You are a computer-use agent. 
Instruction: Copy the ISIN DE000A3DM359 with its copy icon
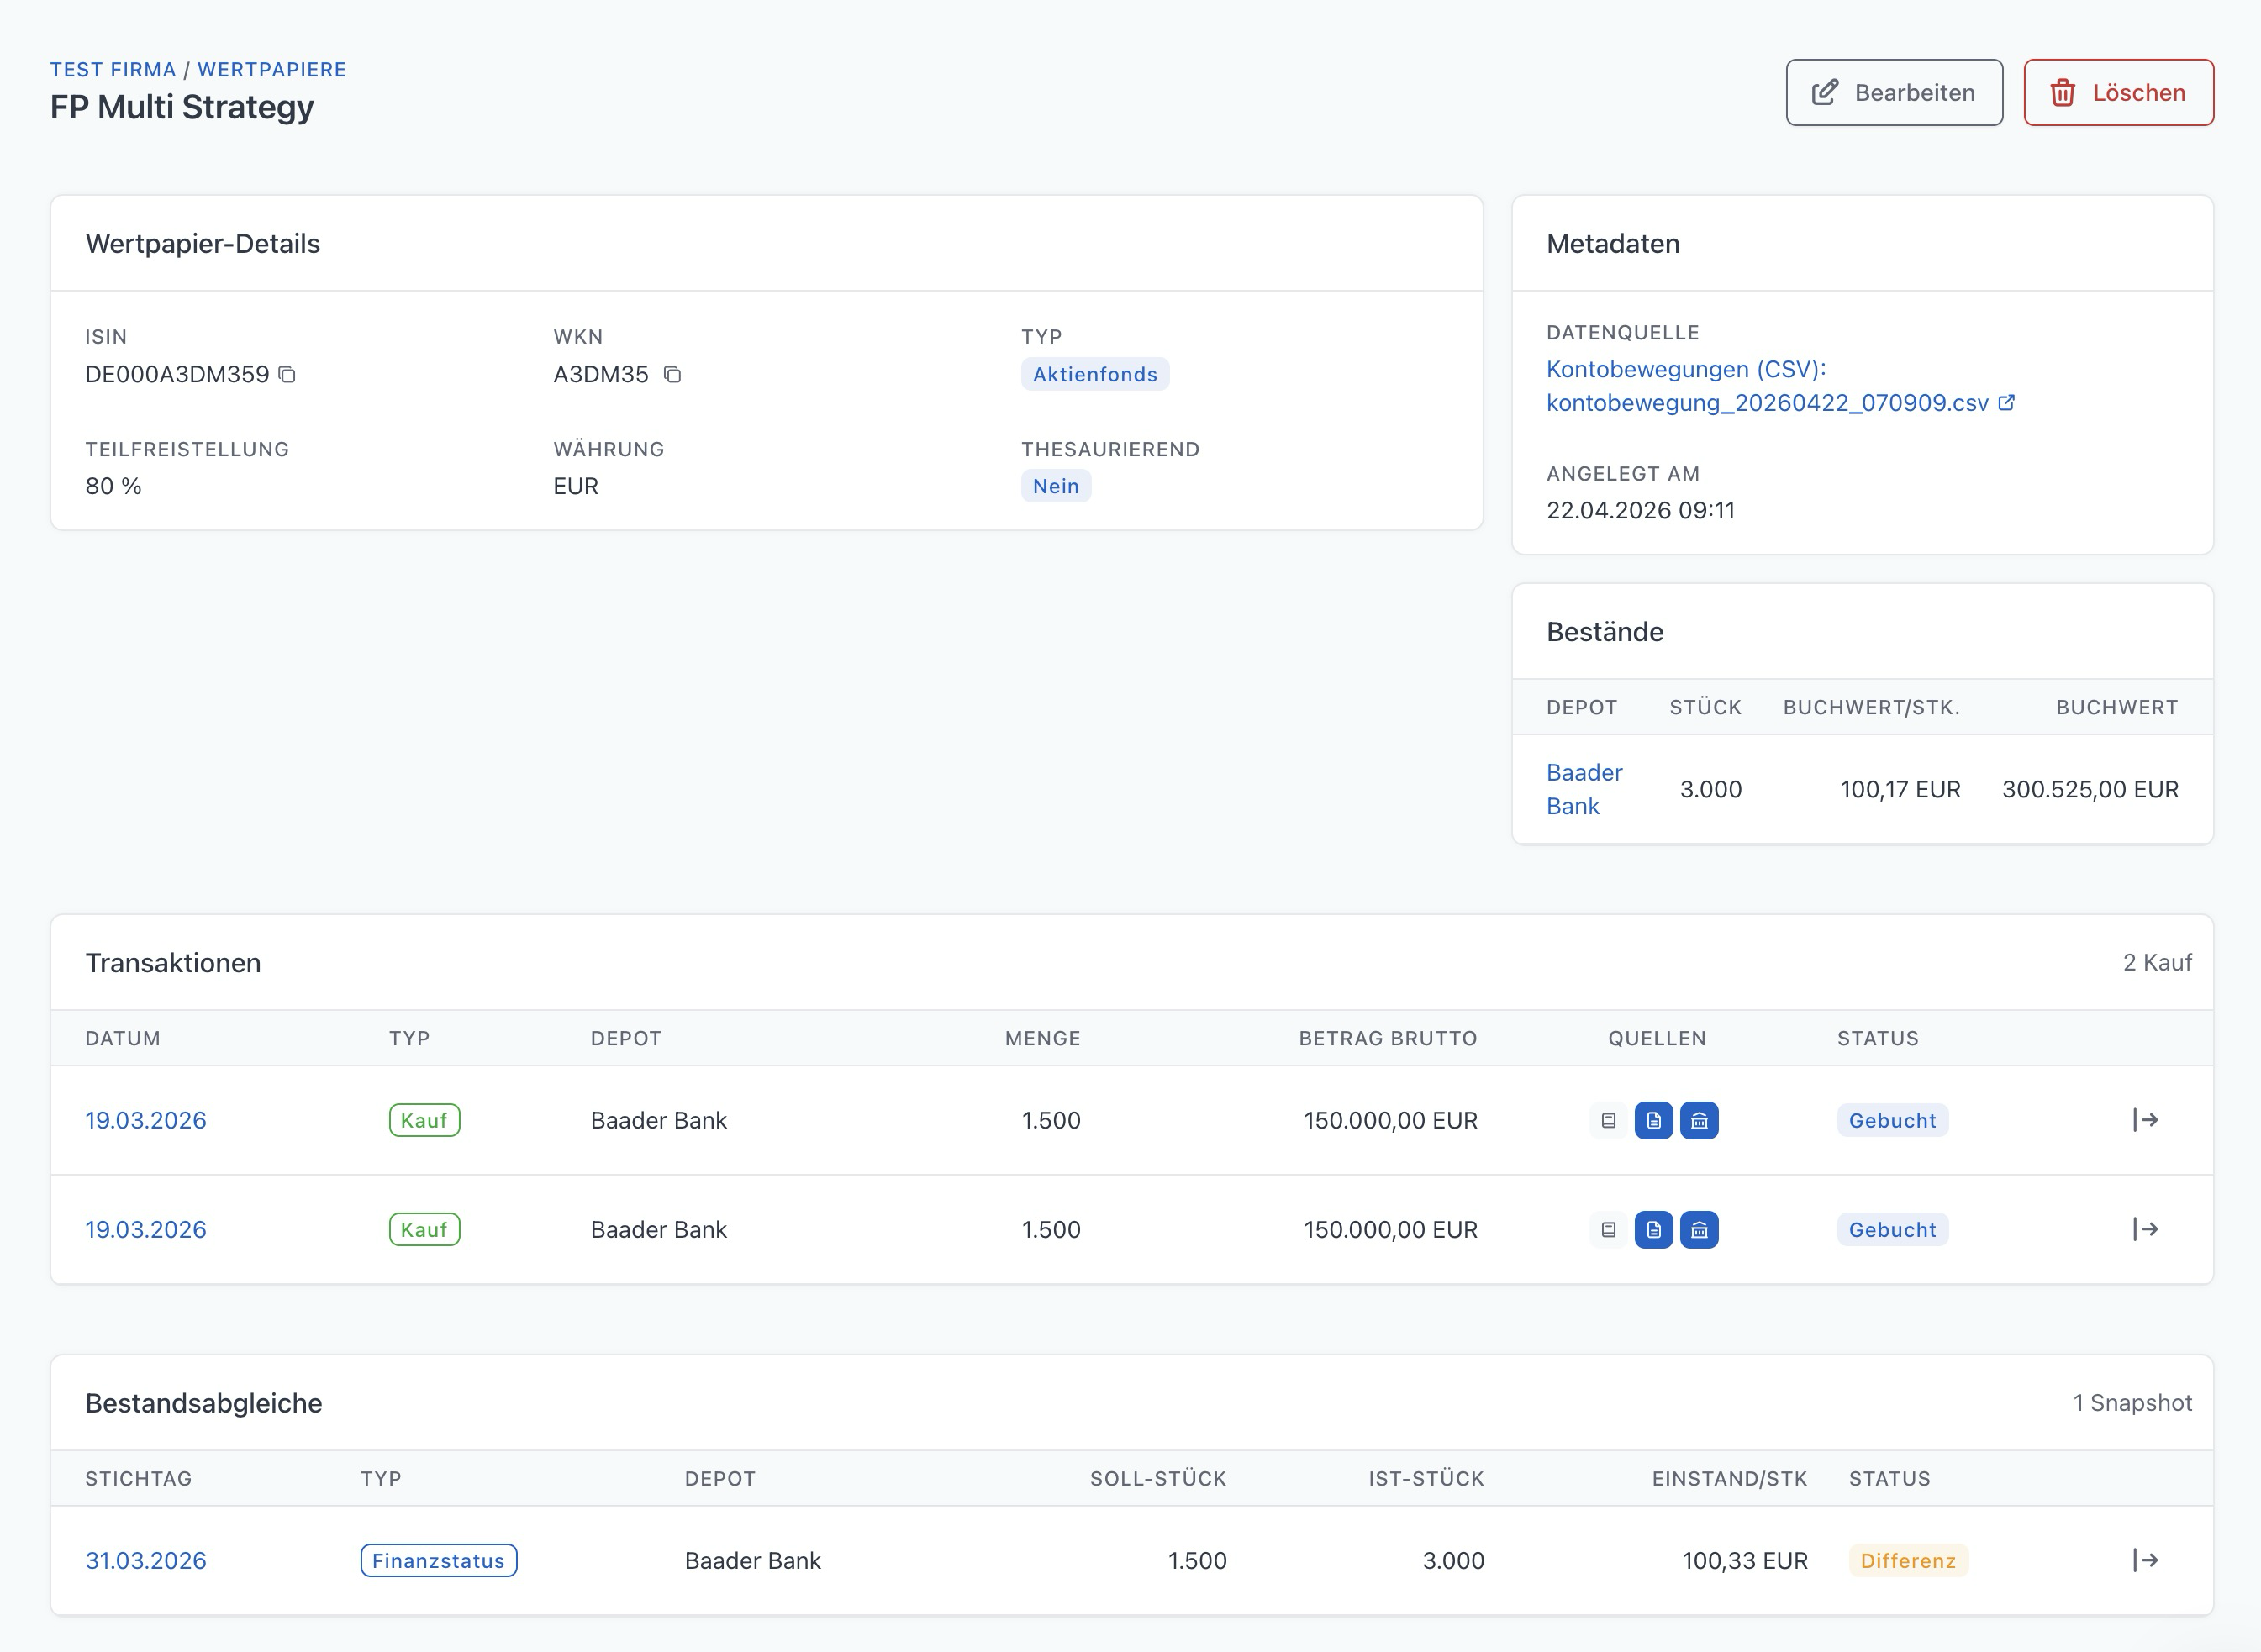pyautogui.click(x=287, y=374)
